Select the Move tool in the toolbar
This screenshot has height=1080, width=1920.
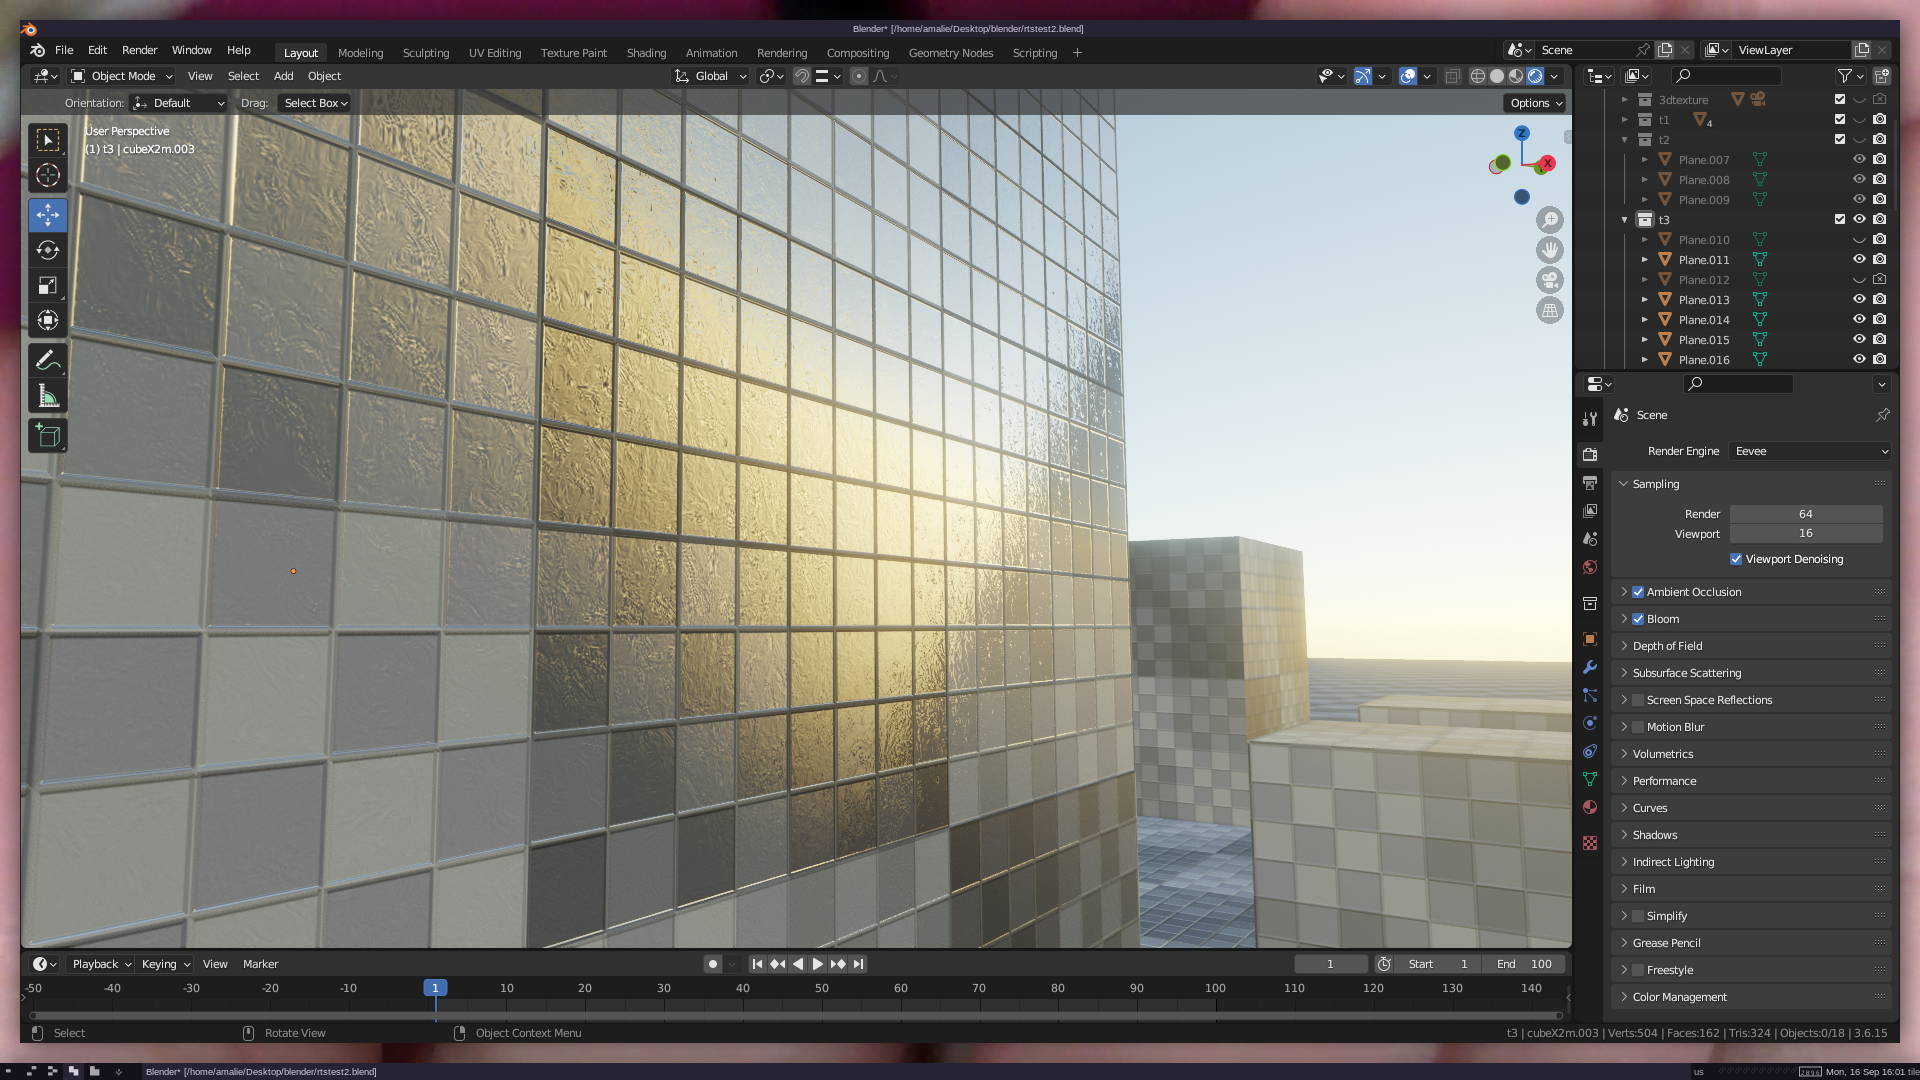pyautogui.click(x=47, y=215)
